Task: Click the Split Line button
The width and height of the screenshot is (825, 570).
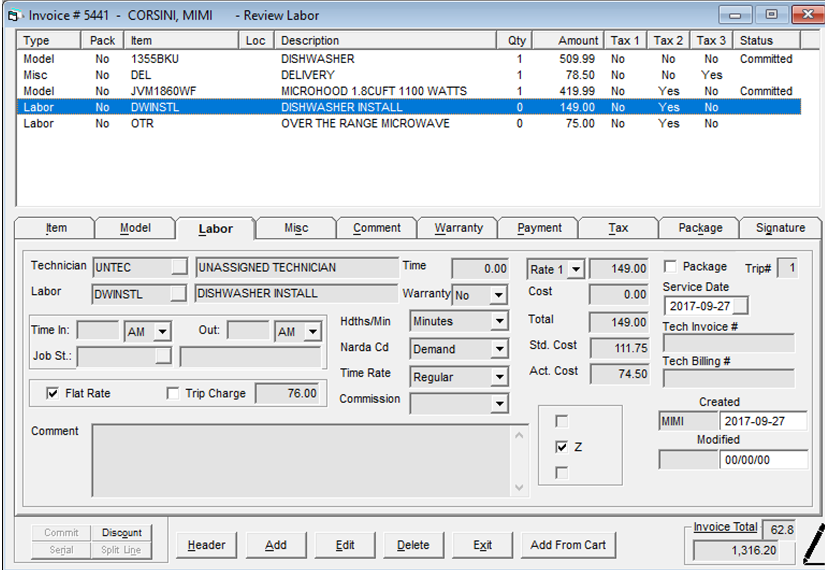Action: coord(122,550)
